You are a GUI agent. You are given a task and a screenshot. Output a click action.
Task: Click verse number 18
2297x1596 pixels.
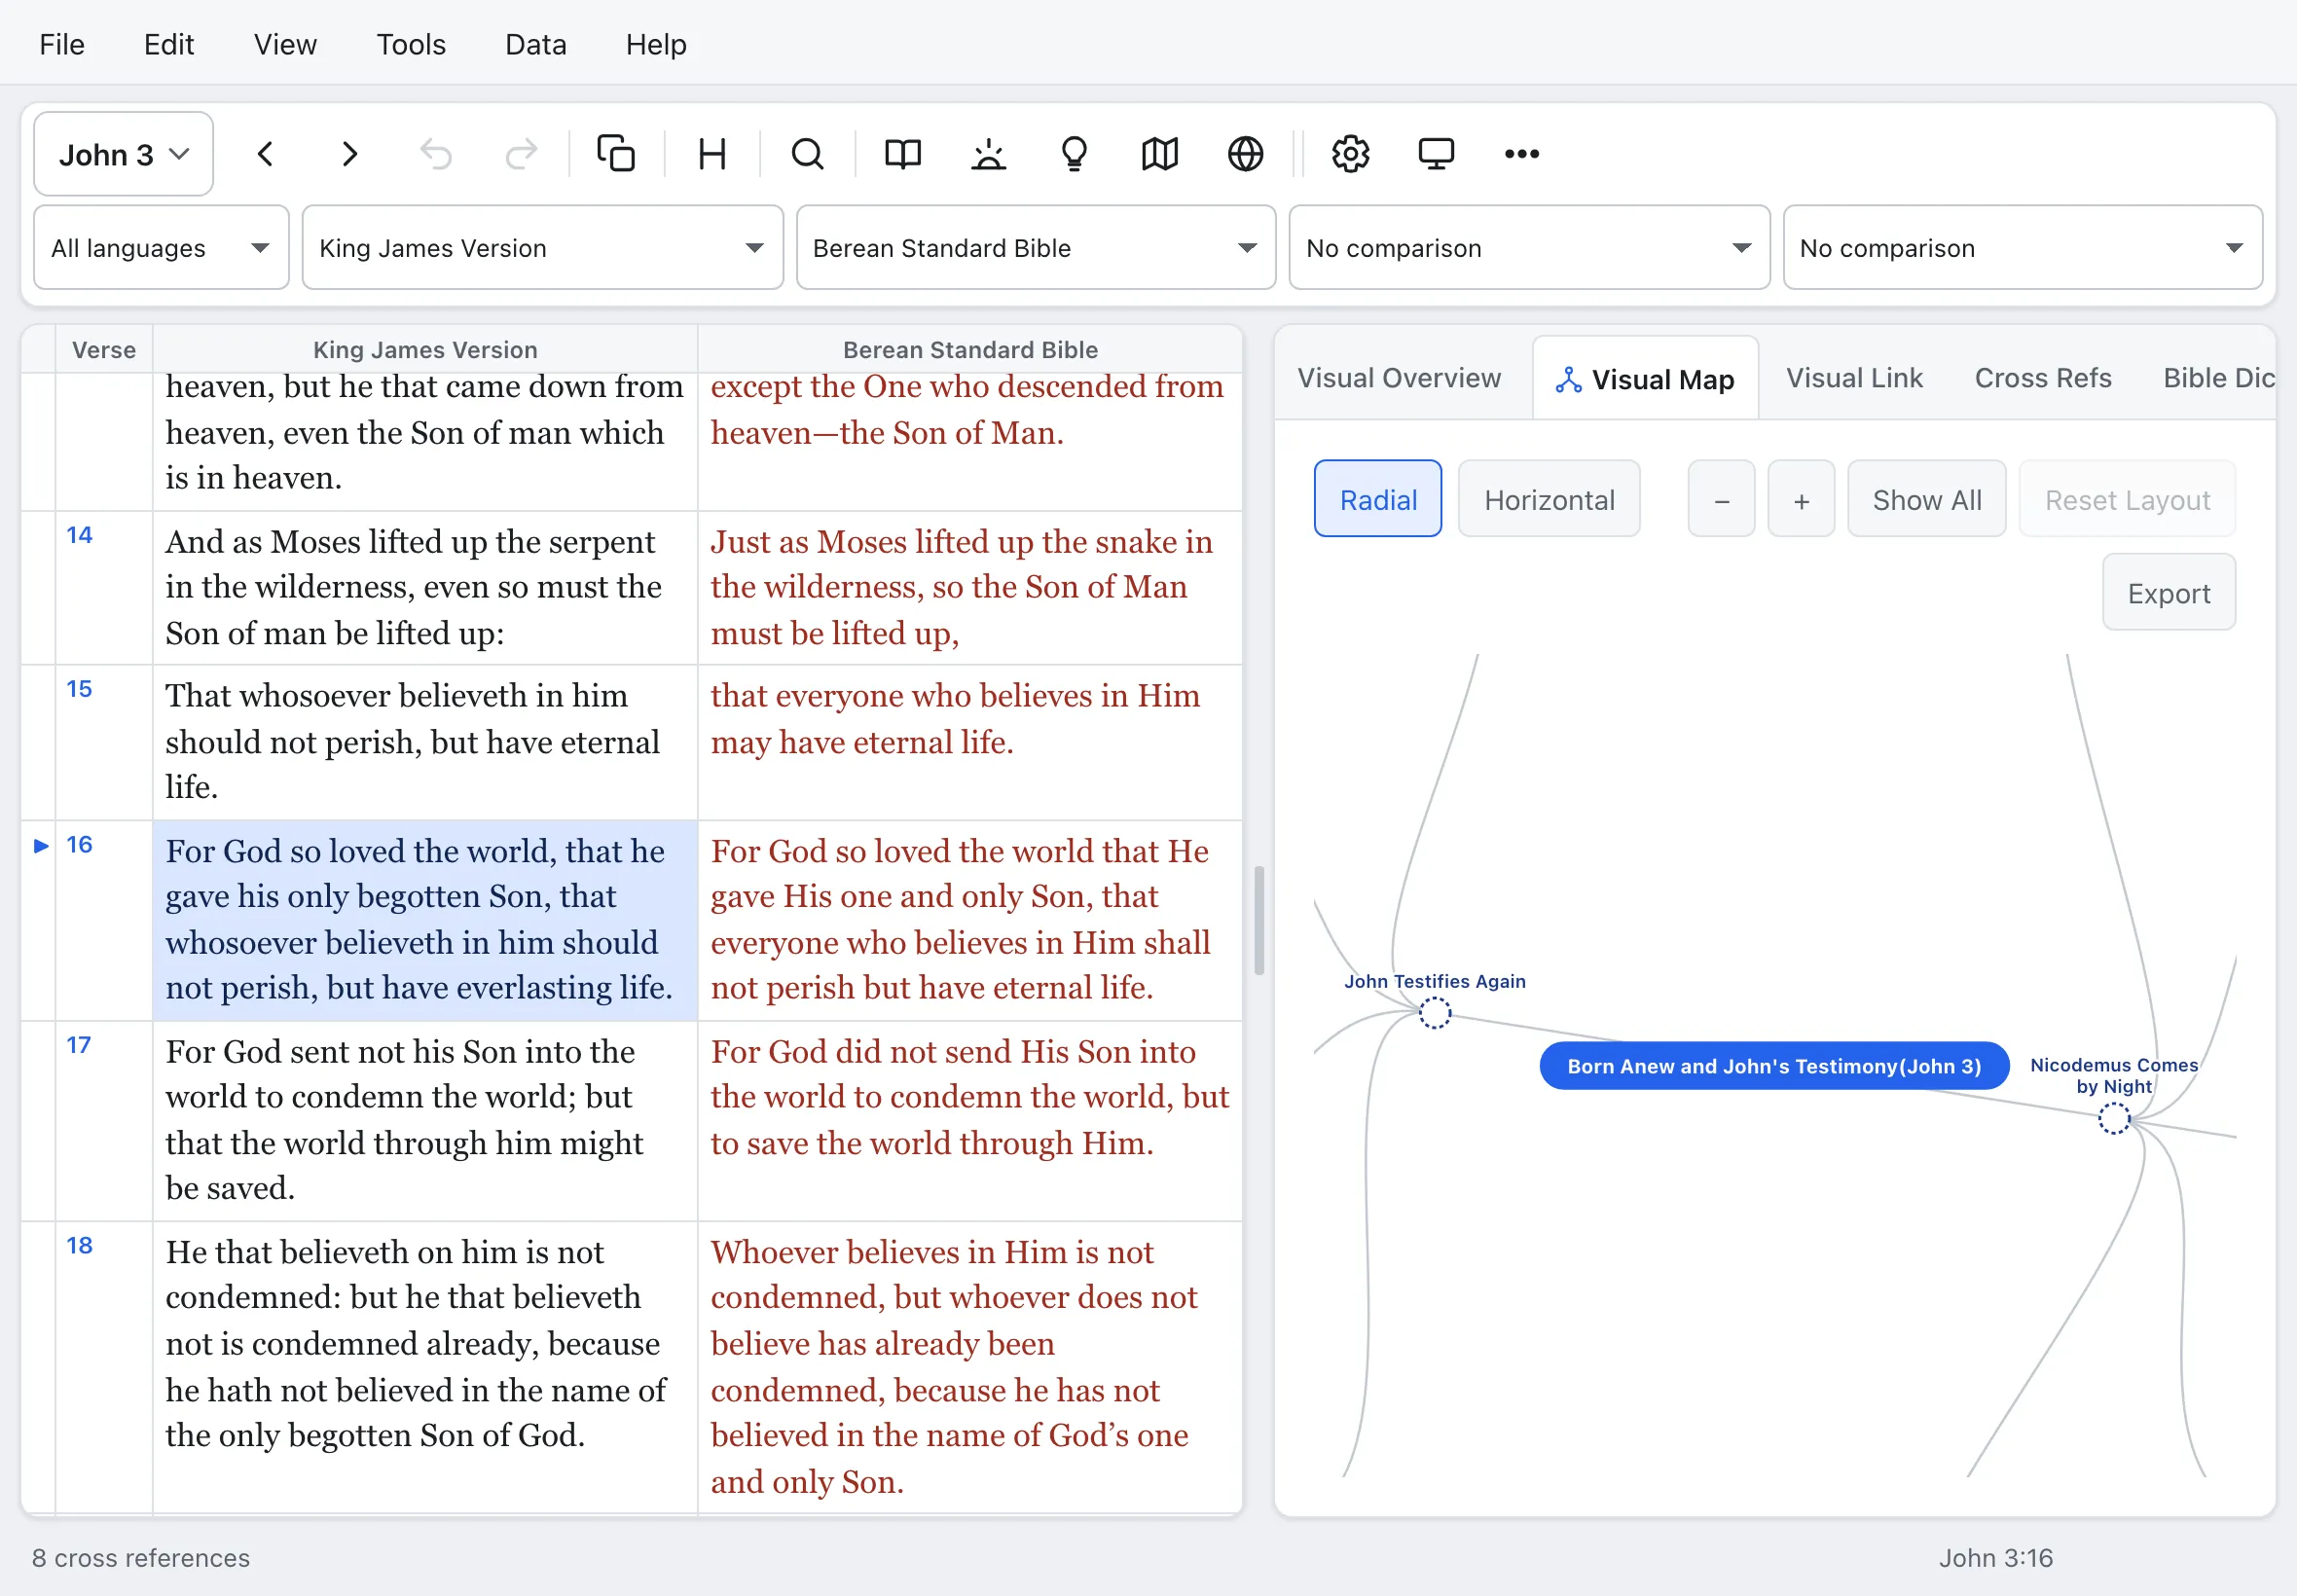click(x=79, y=1245)
